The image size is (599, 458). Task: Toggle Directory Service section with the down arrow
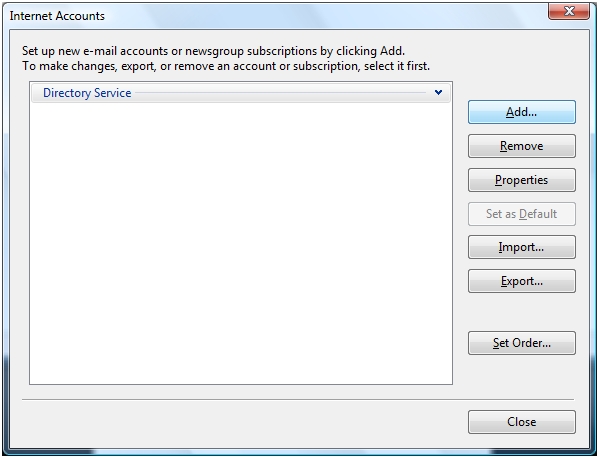click(438, 92)
